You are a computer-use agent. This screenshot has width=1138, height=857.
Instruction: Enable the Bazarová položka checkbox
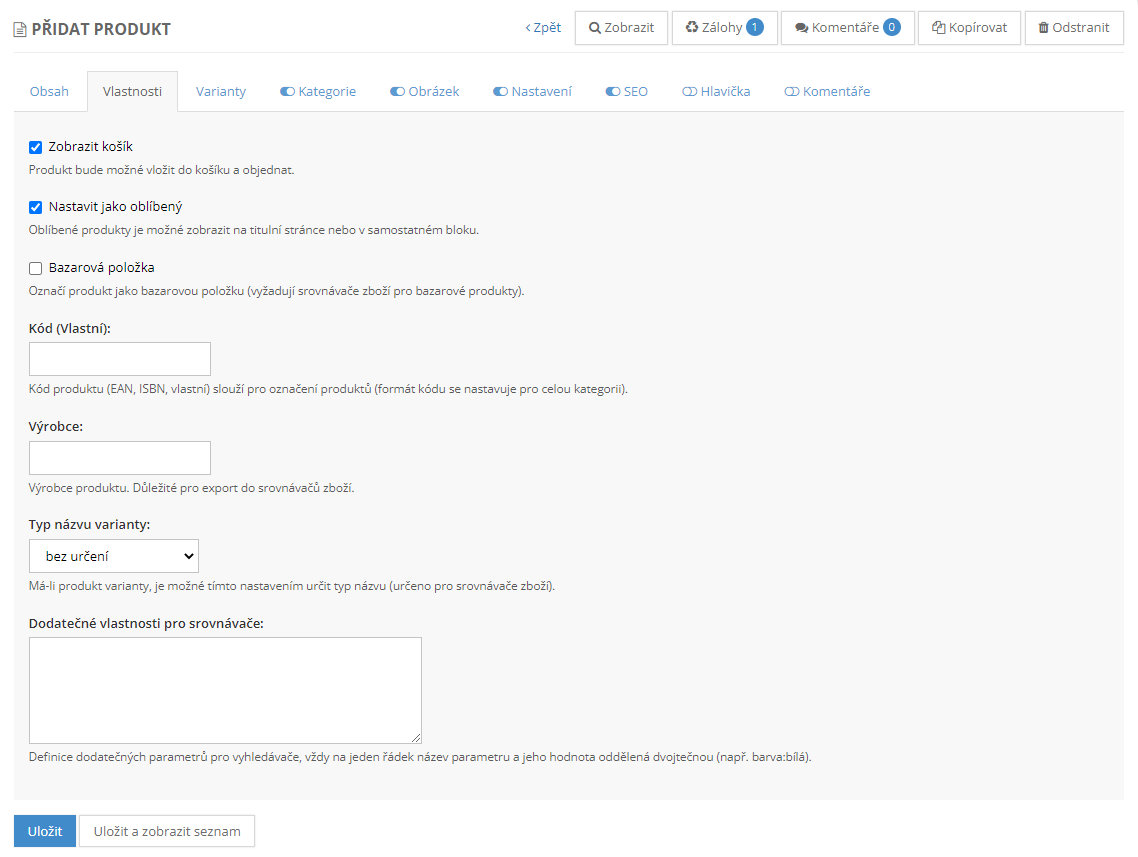(x=36, y=268)
